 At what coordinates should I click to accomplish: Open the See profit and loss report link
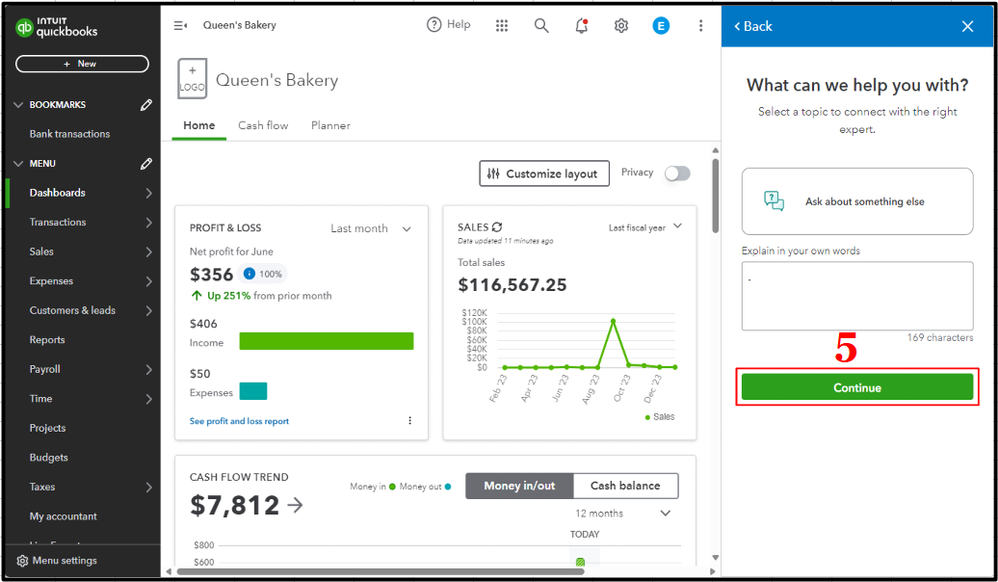click(239, 421)
